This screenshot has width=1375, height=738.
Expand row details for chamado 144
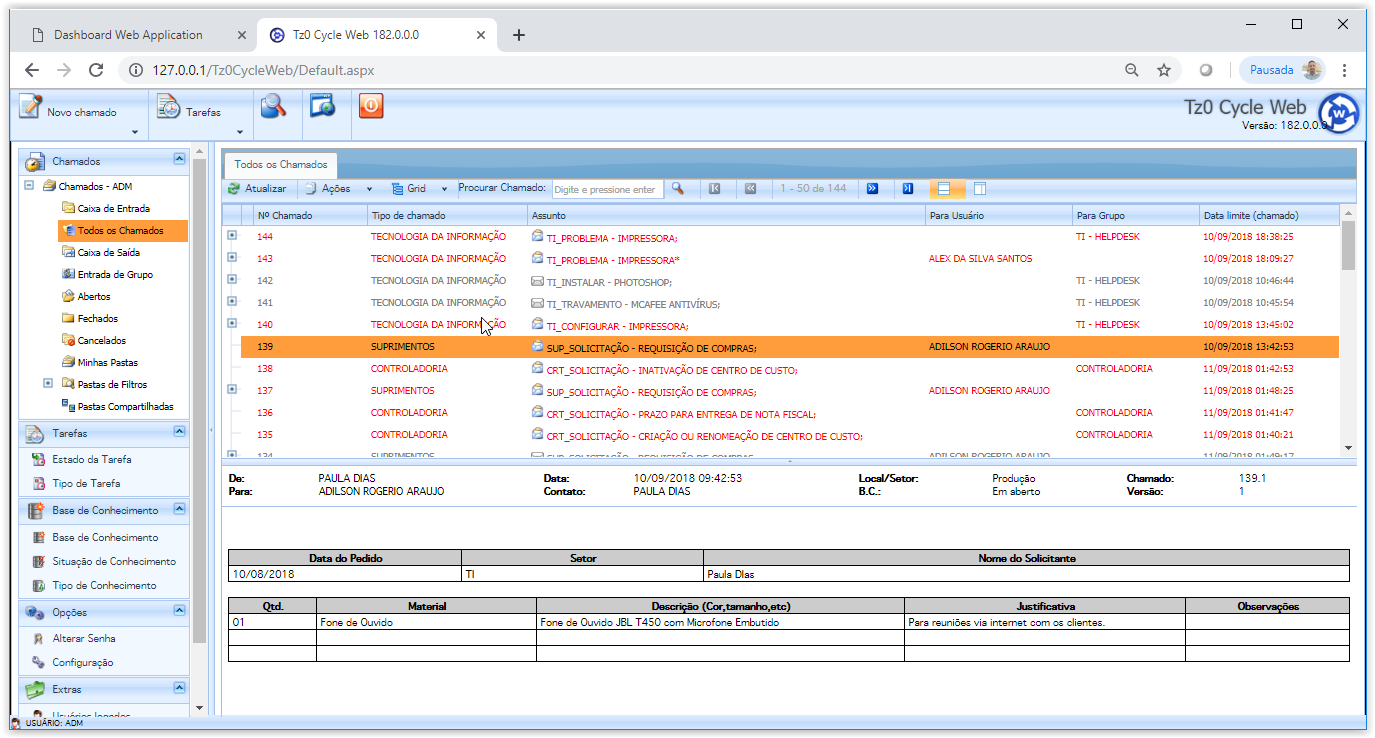click(x=232, y=236)
